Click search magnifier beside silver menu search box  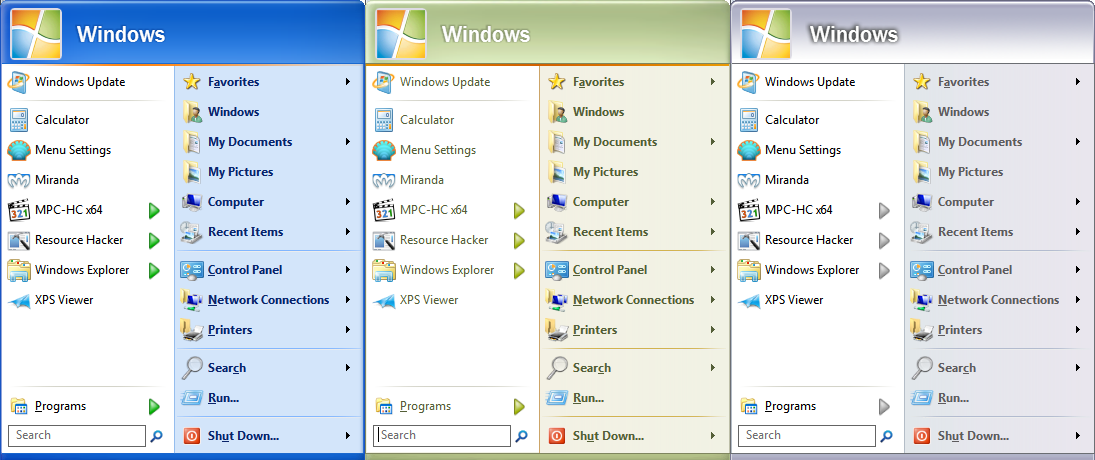point(886,436)
